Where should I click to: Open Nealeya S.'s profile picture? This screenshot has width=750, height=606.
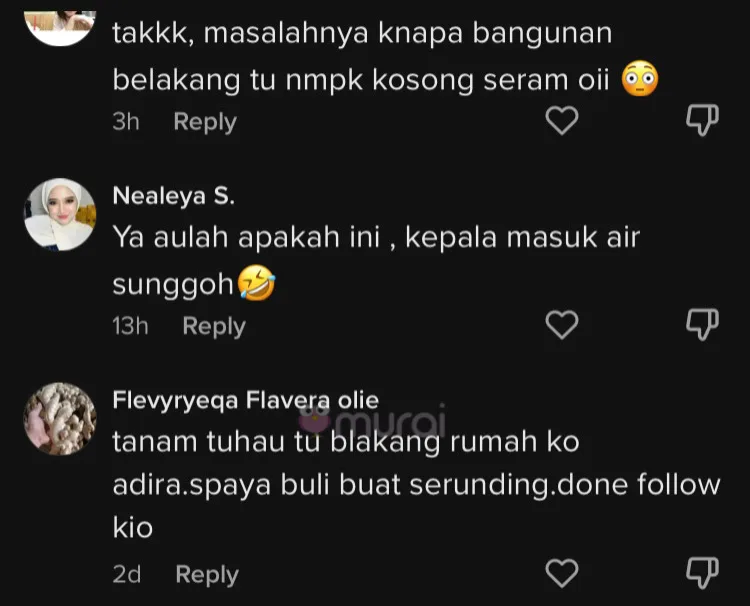point(59,215)
